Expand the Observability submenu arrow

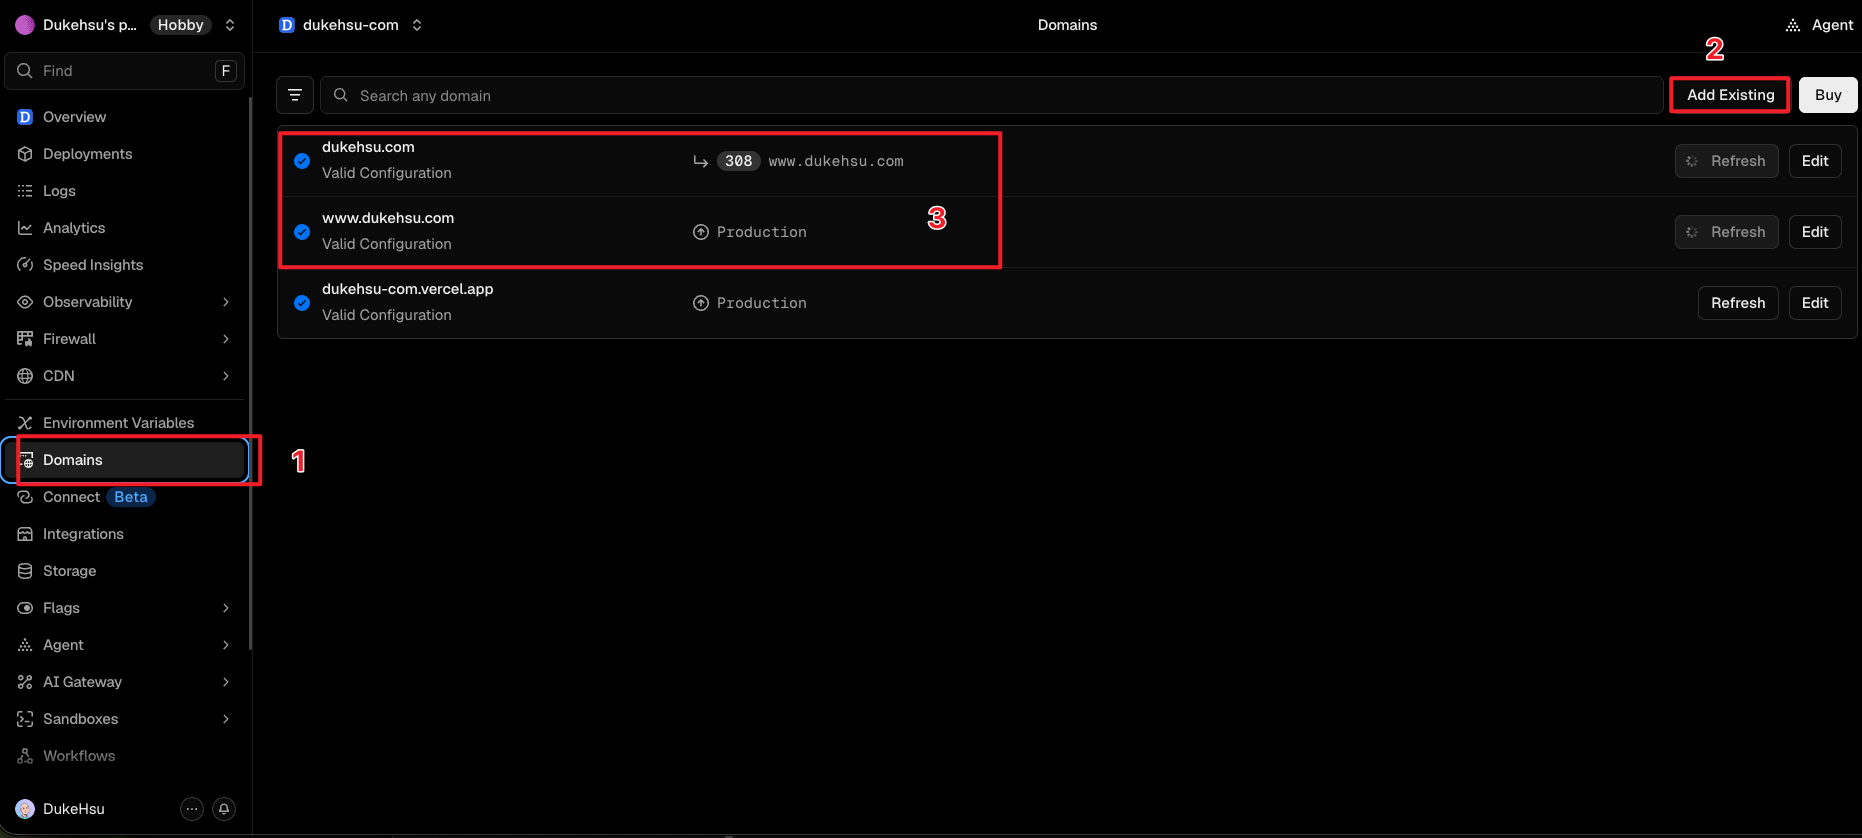(x=226, y=302)
